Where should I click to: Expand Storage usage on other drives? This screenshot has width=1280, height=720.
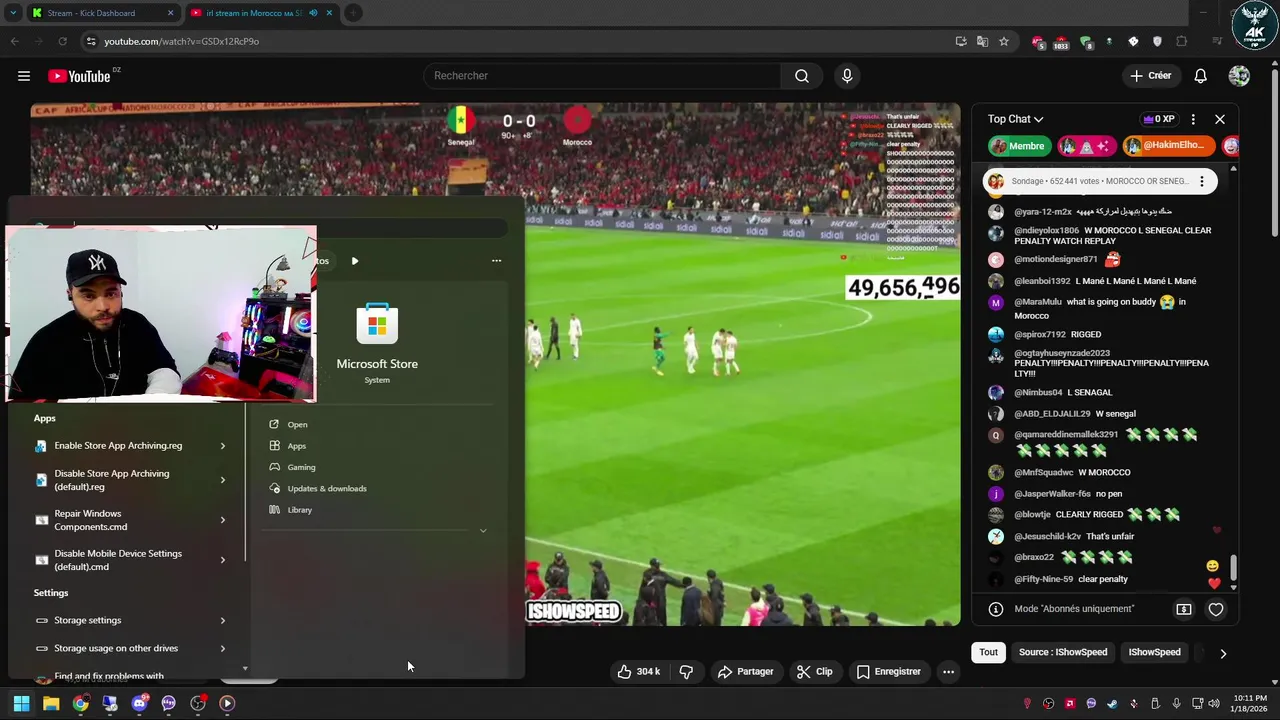point(222,648)
